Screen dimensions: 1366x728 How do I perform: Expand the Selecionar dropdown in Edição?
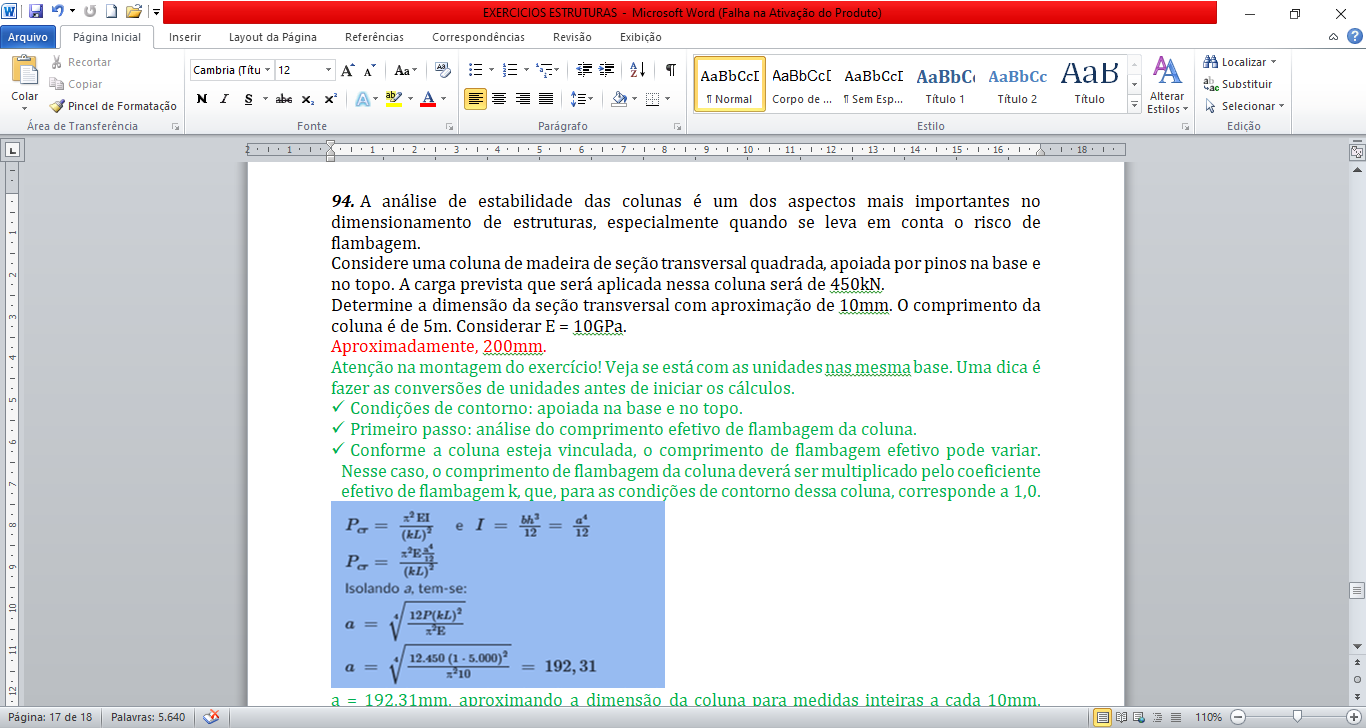click(1245, 106)
